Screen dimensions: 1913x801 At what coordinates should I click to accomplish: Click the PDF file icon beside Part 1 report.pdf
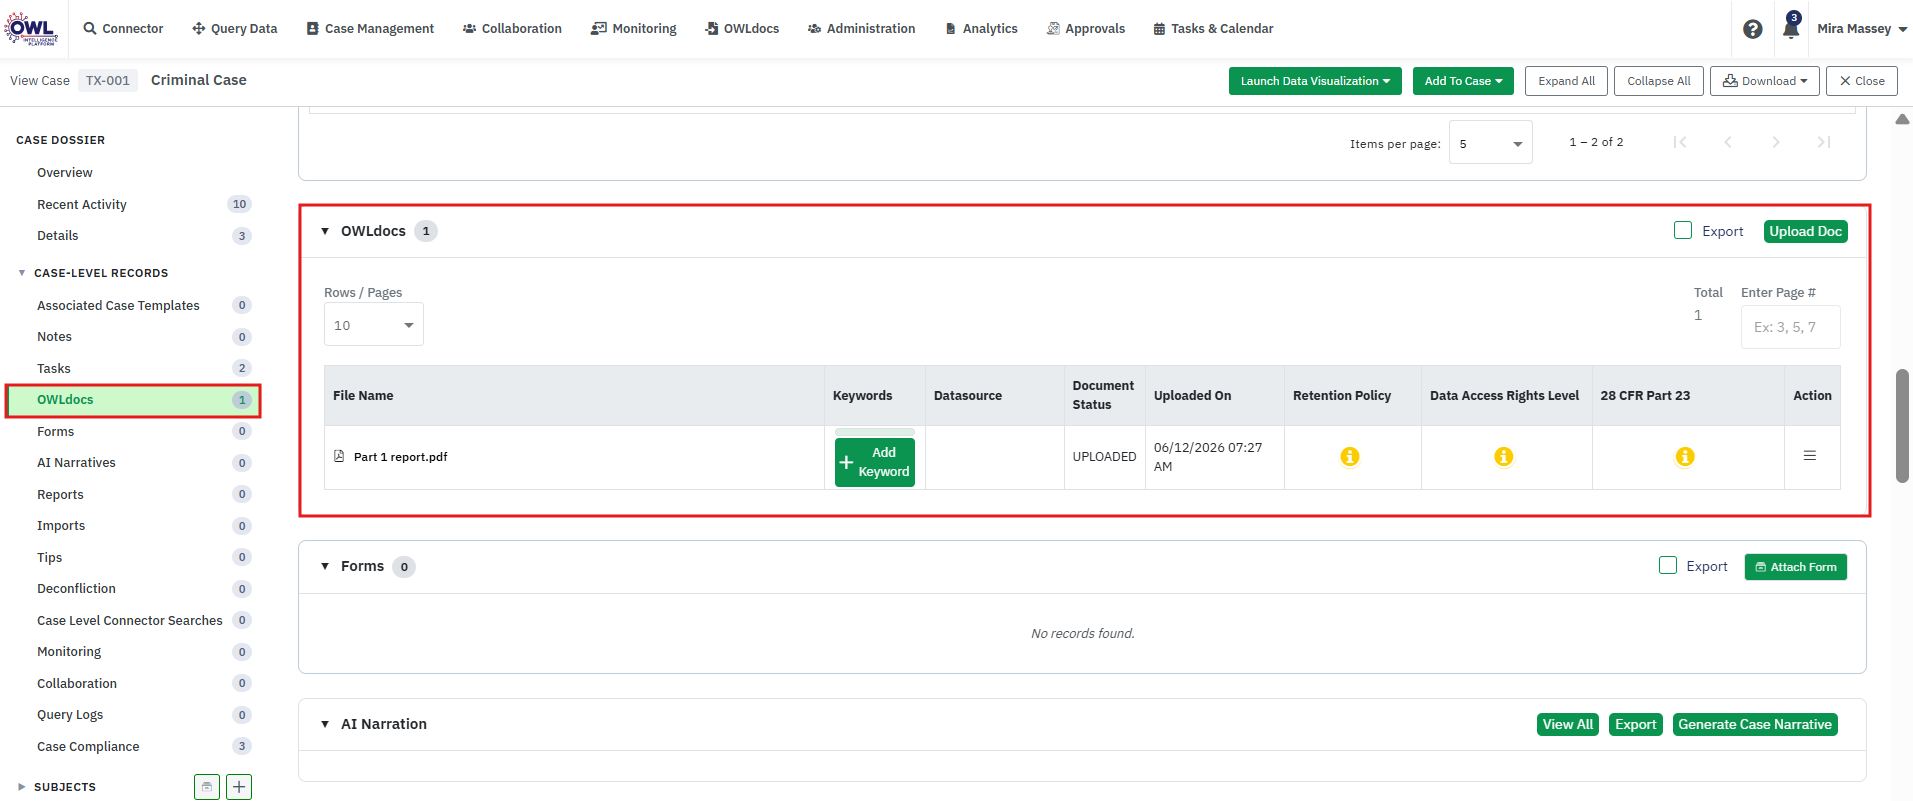click(339, 456)
